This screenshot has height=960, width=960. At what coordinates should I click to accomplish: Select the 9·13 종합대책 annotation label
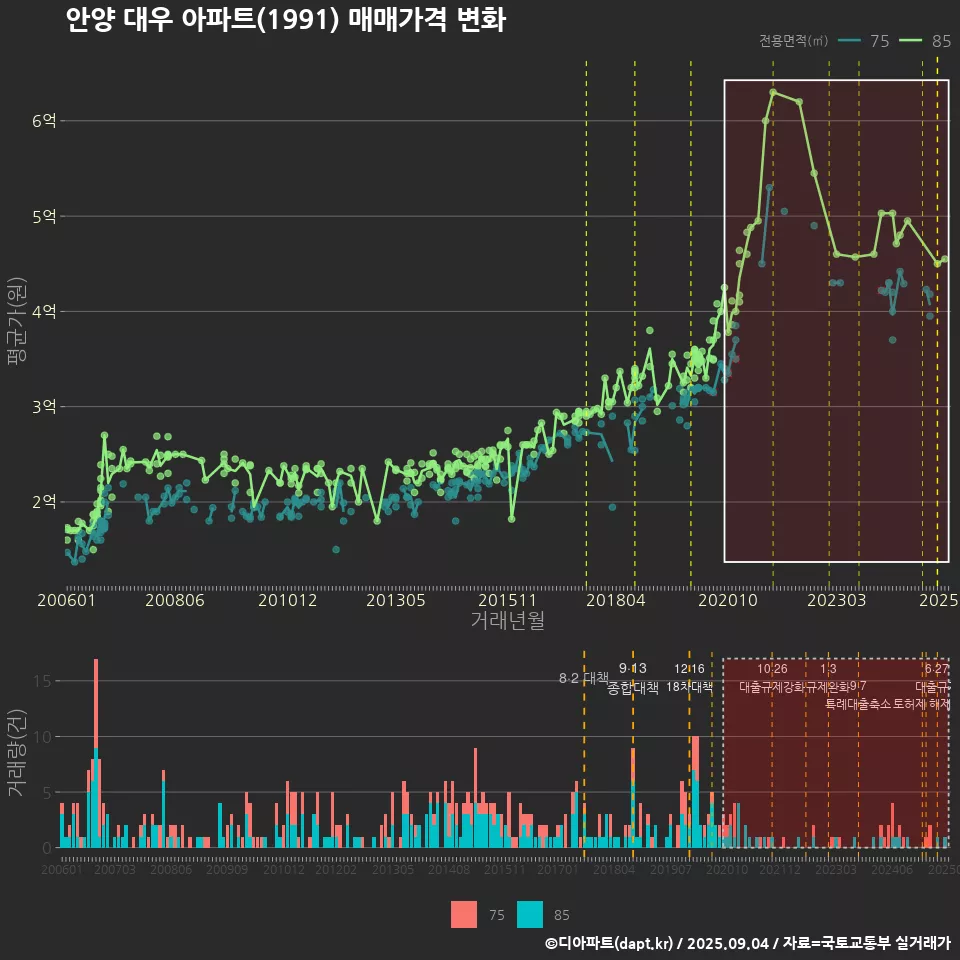[632, 678]
